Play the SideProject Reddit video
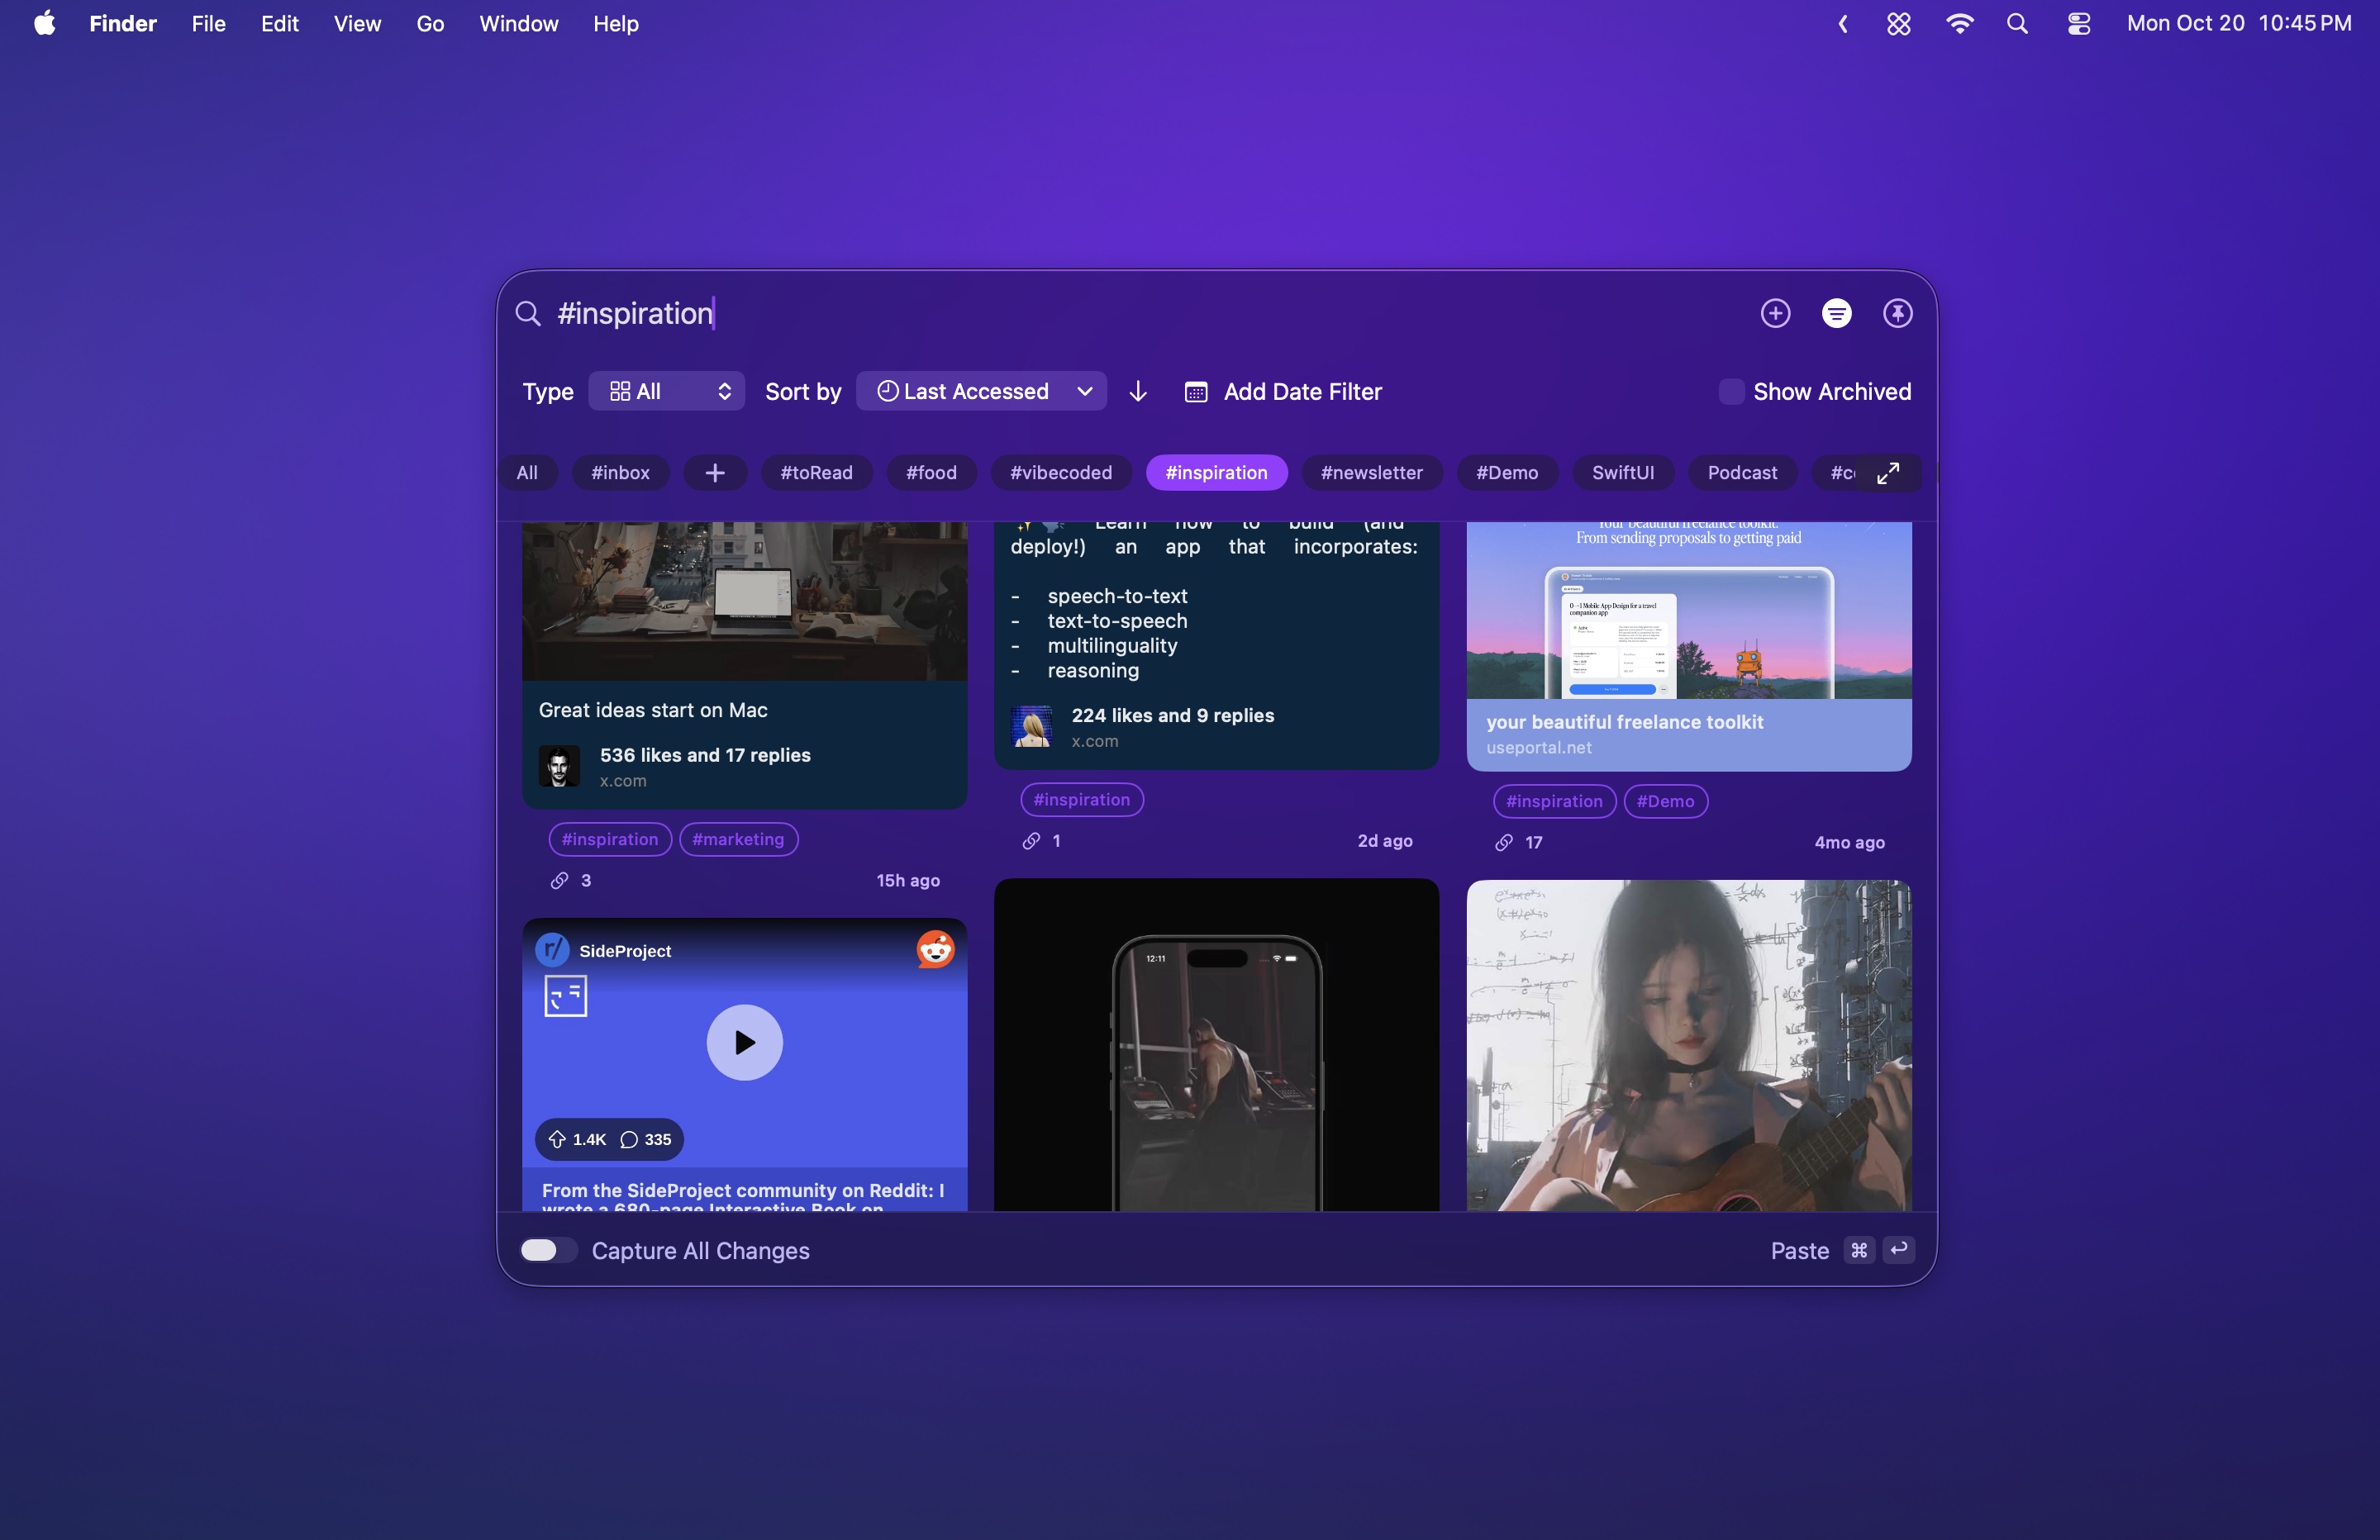Viewport: 2380px width, 1540px height. click(x=744, y=1042)
